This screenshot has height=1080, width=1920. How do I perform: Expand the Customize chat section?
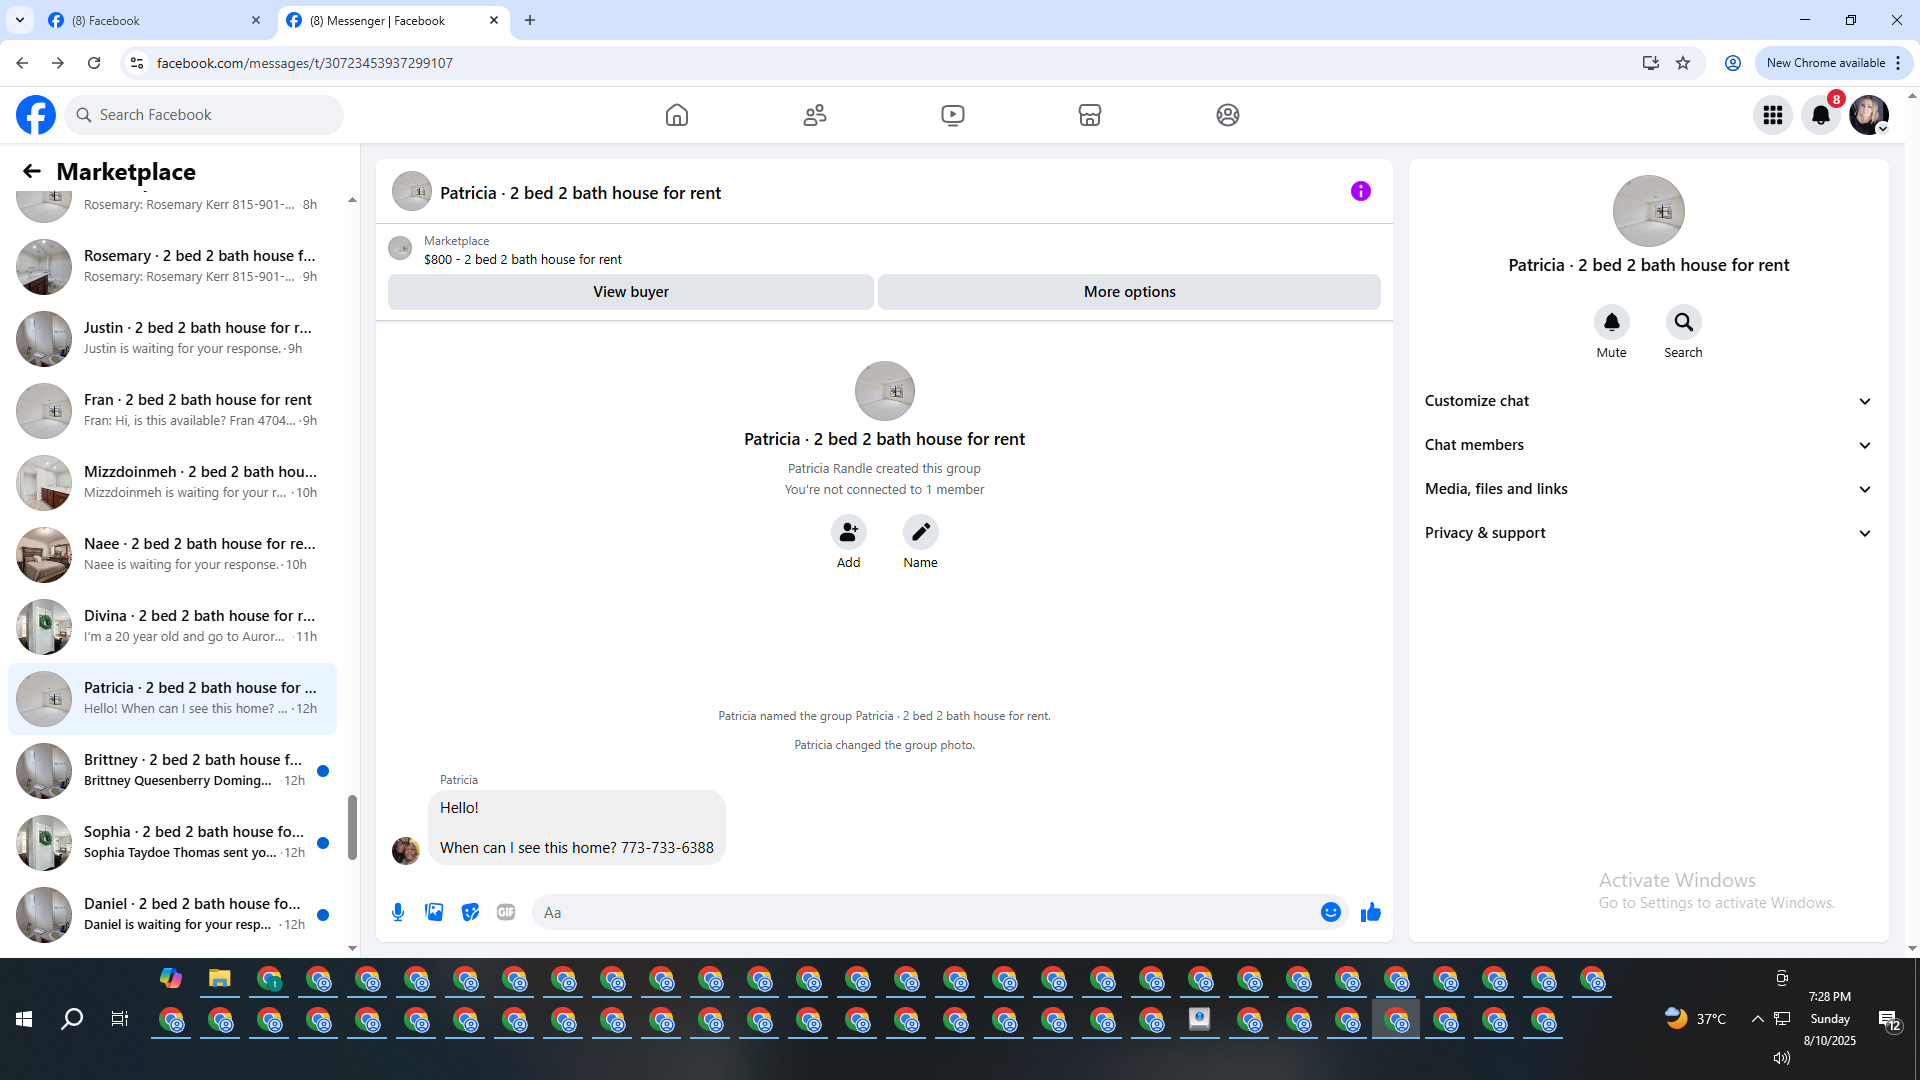pyautogui.click(x=1648, y=401)
